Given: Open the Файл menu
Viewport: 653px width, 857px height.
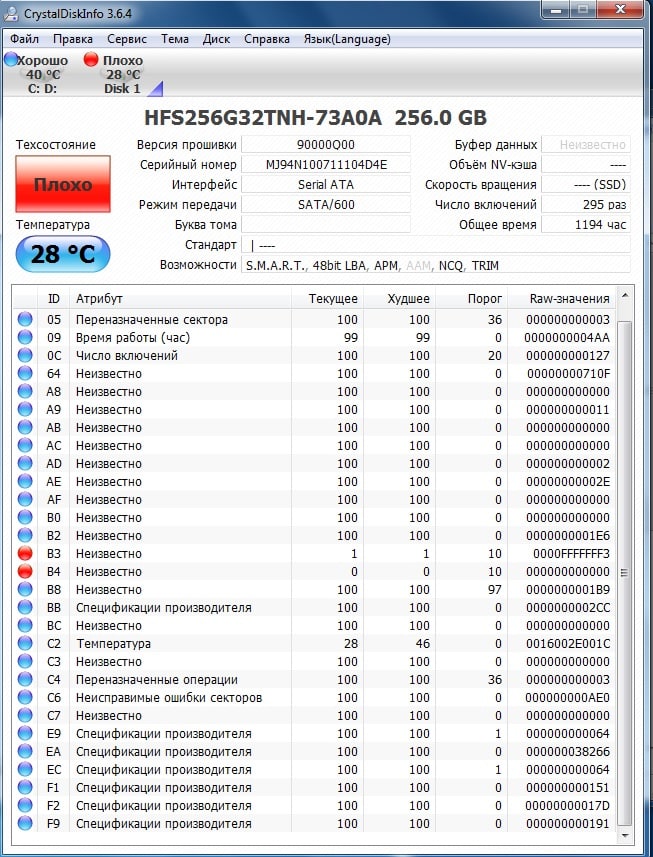Looking at the screenshot, I should click(x=25, y=39).
